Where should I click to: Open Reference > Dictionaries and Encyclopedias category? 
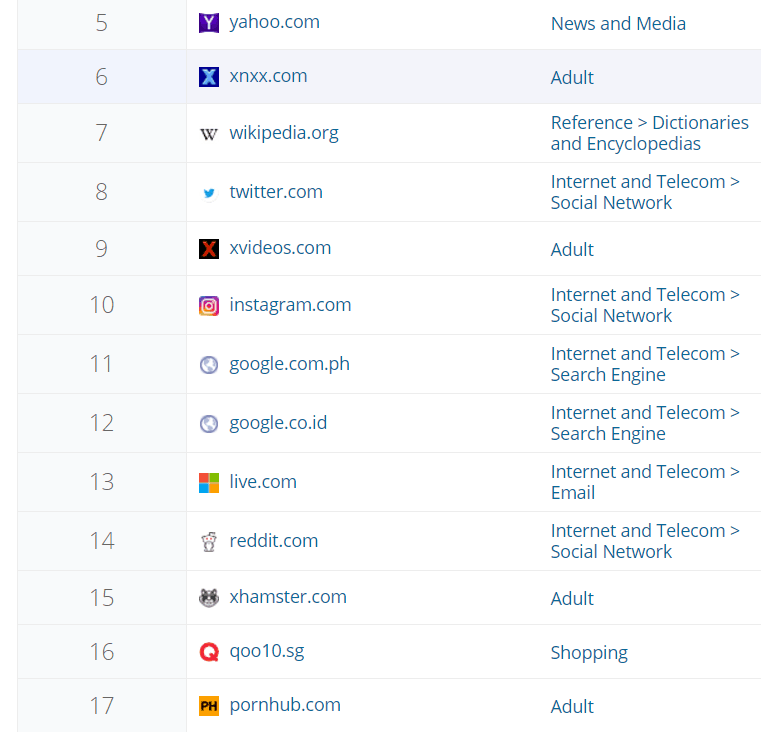coord(649,133)
